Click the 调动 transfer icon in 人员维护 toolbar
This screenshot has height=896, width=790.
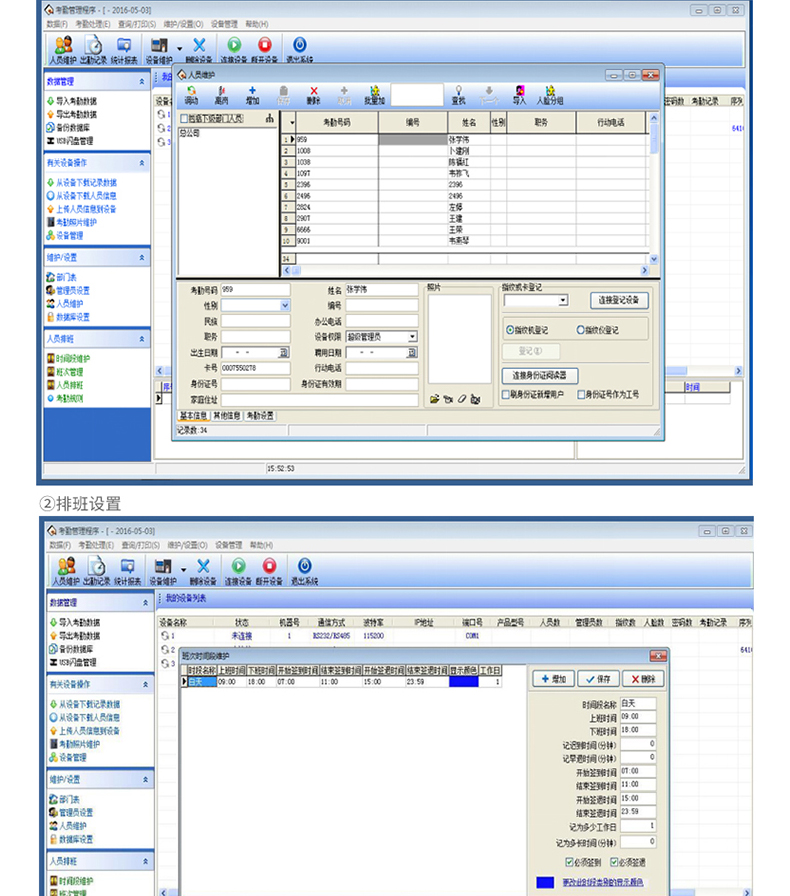[x=191, y=92]
